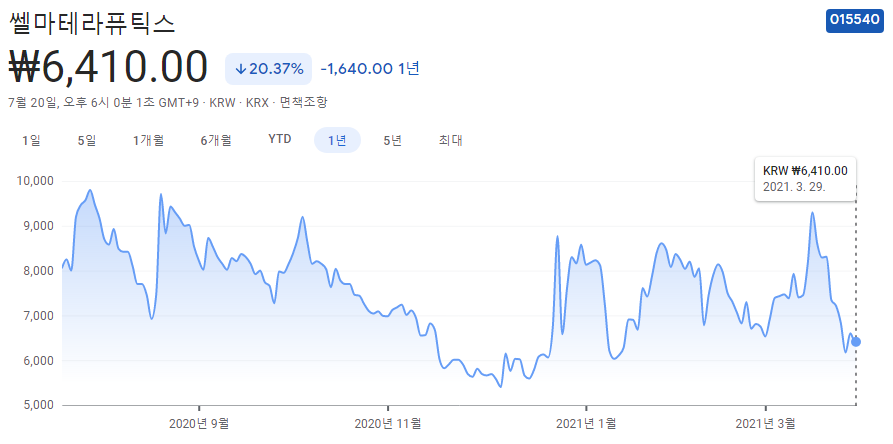Click the 2021년 3월 axis label

(765, 424)
